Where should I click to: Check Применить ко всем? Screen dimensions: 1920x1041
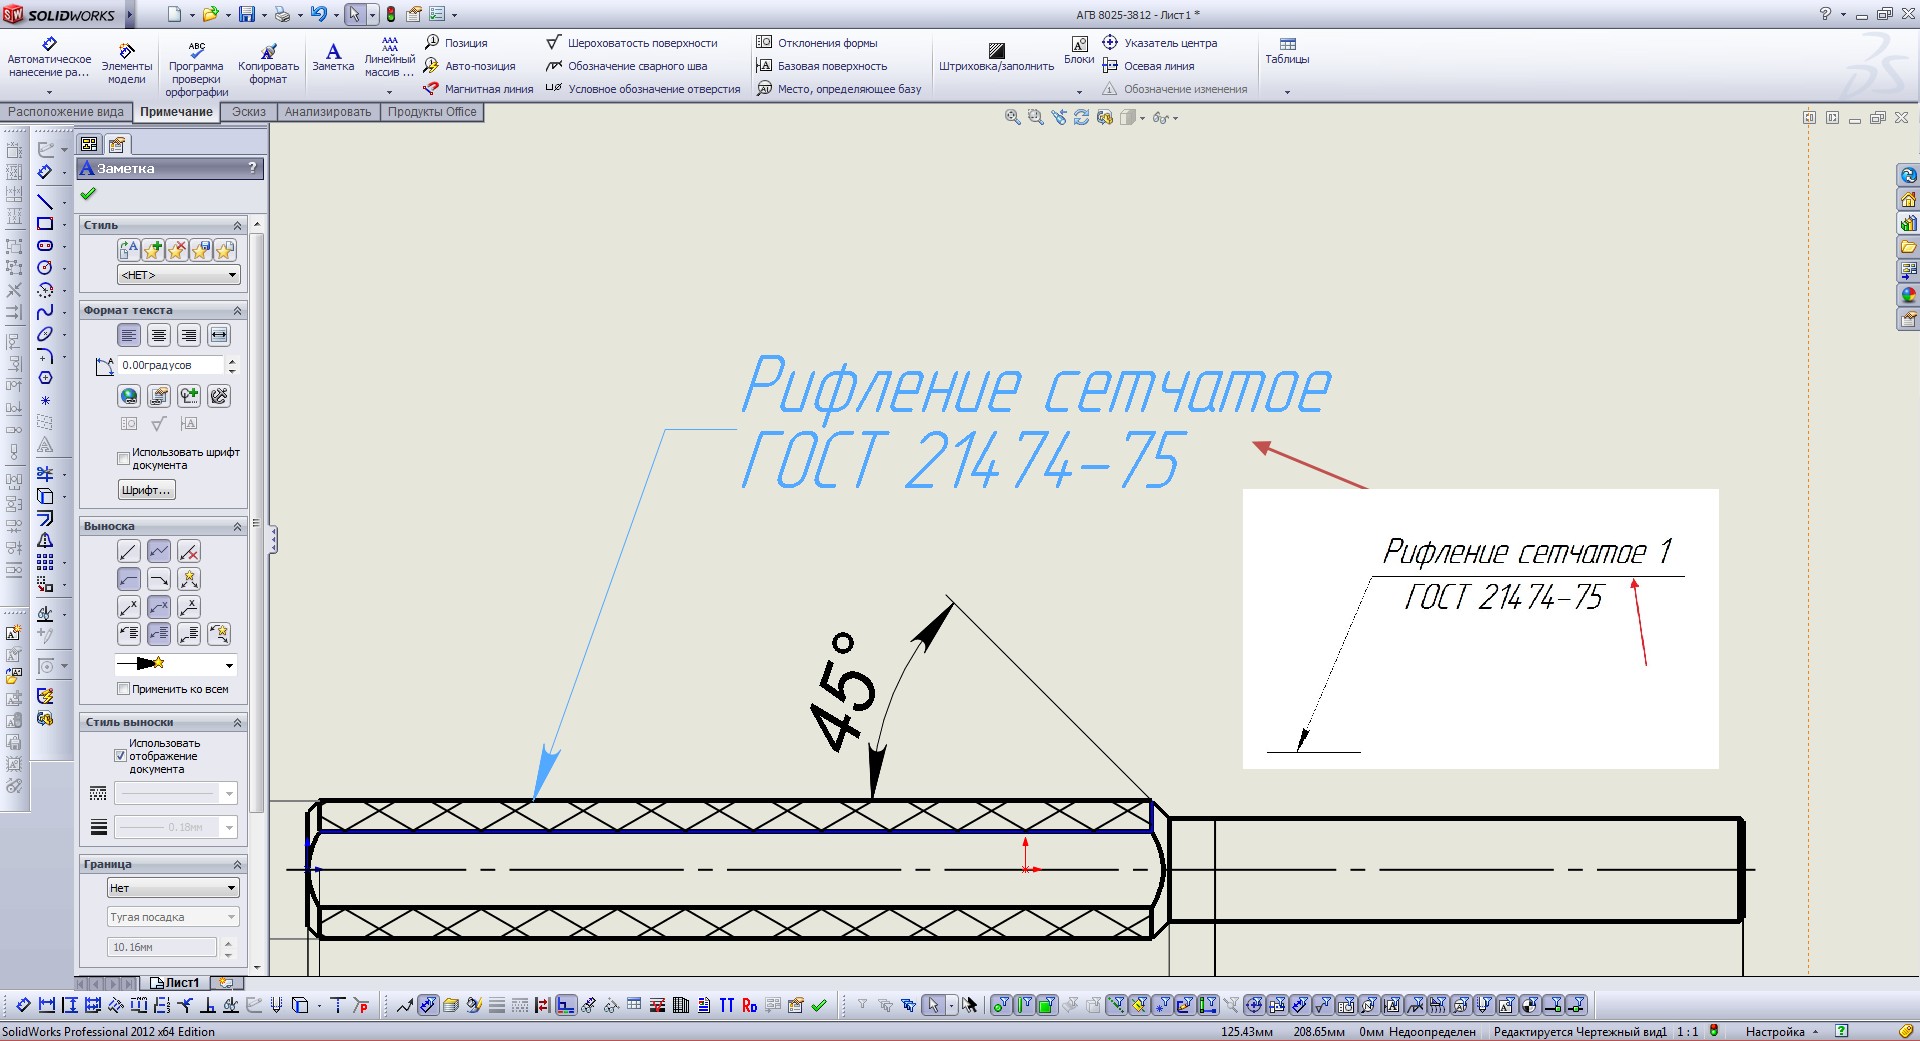(x=123, y=689)
